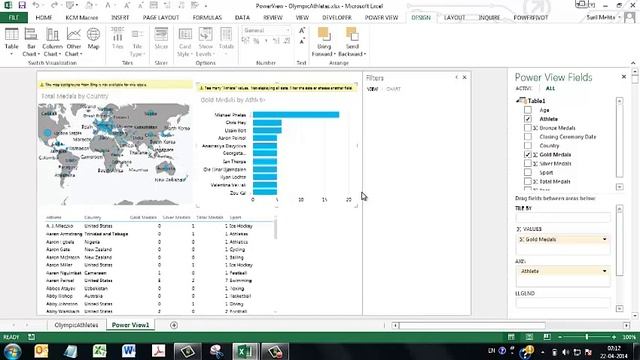Close the Power View Fields pane
The image size is (640, 360).
[624, 77]
